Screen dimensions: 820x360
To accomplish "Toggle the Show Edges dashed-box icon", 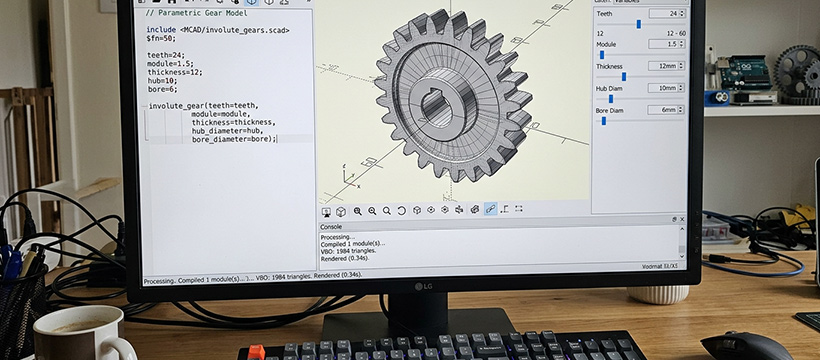I will pyautogui.click(x=518, y=208).
